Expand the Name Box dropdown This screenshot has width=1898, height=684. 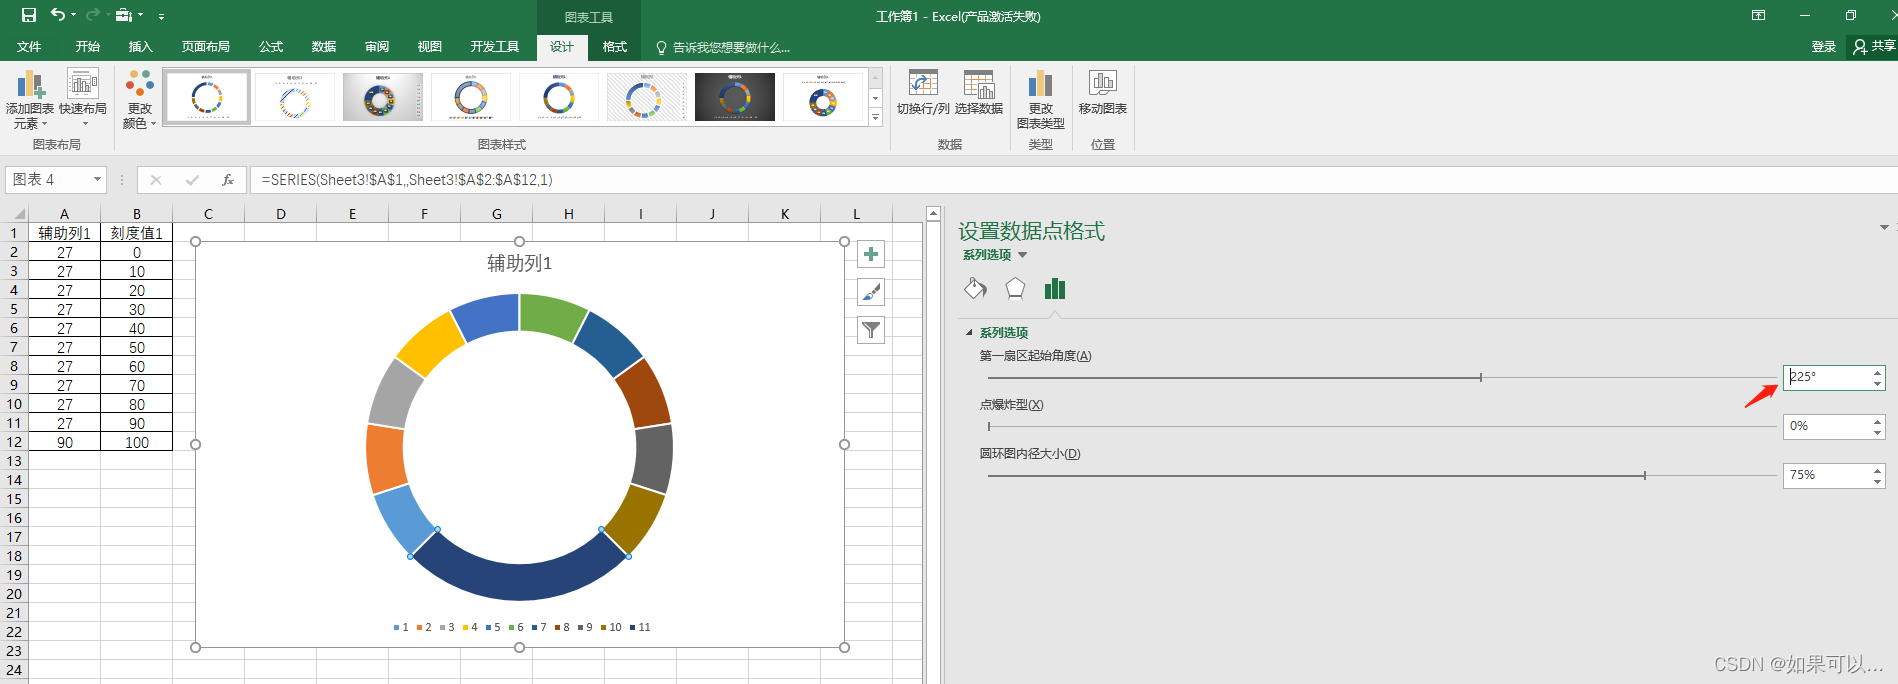pos(97,180)
